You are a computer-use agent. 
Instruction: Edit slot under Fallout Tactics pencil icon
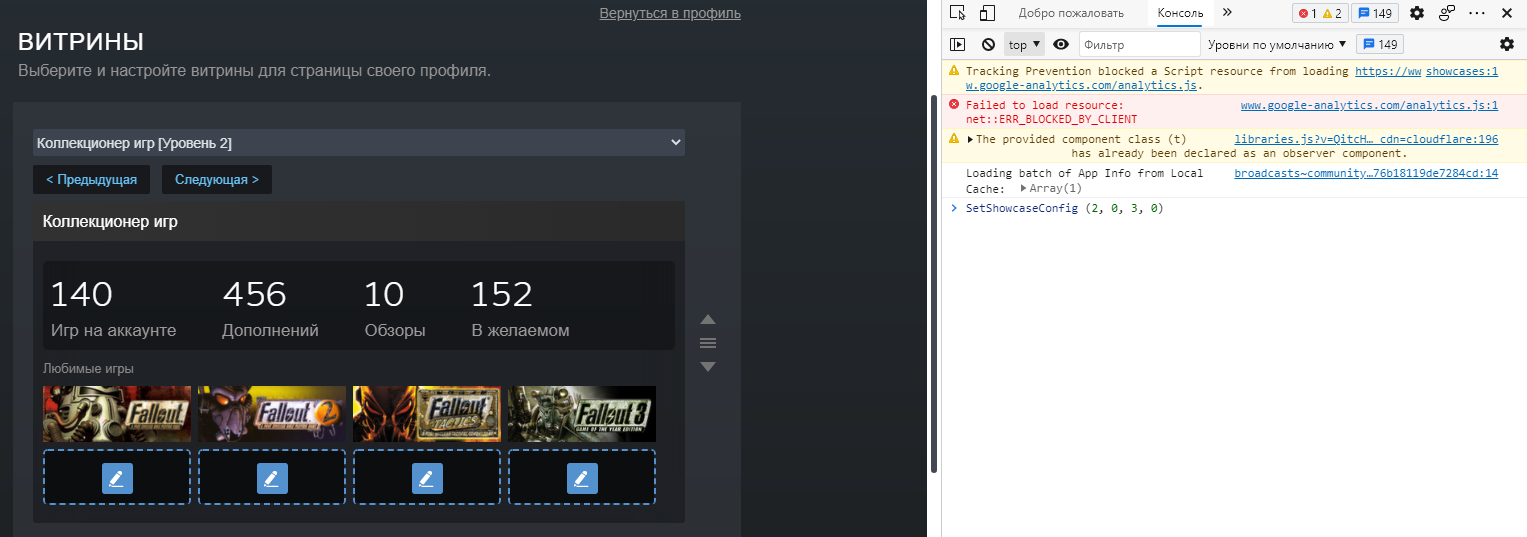(427, 478)
